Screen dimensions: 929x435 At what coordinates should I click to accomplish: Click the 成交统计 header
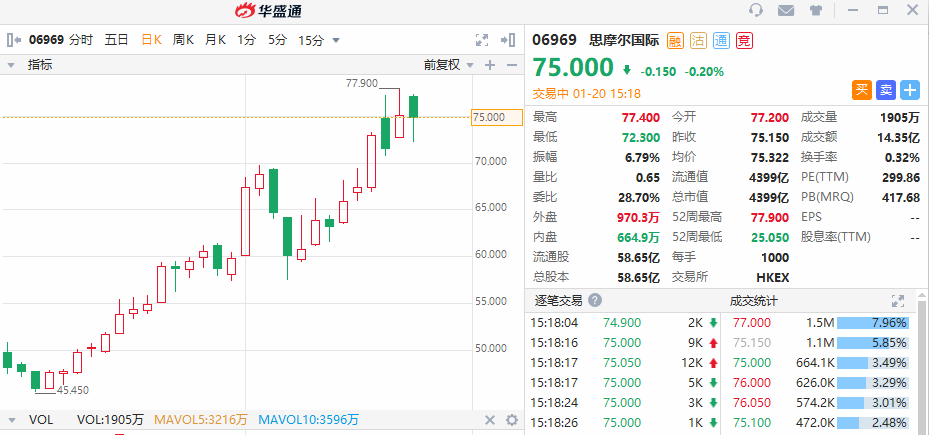753,301
